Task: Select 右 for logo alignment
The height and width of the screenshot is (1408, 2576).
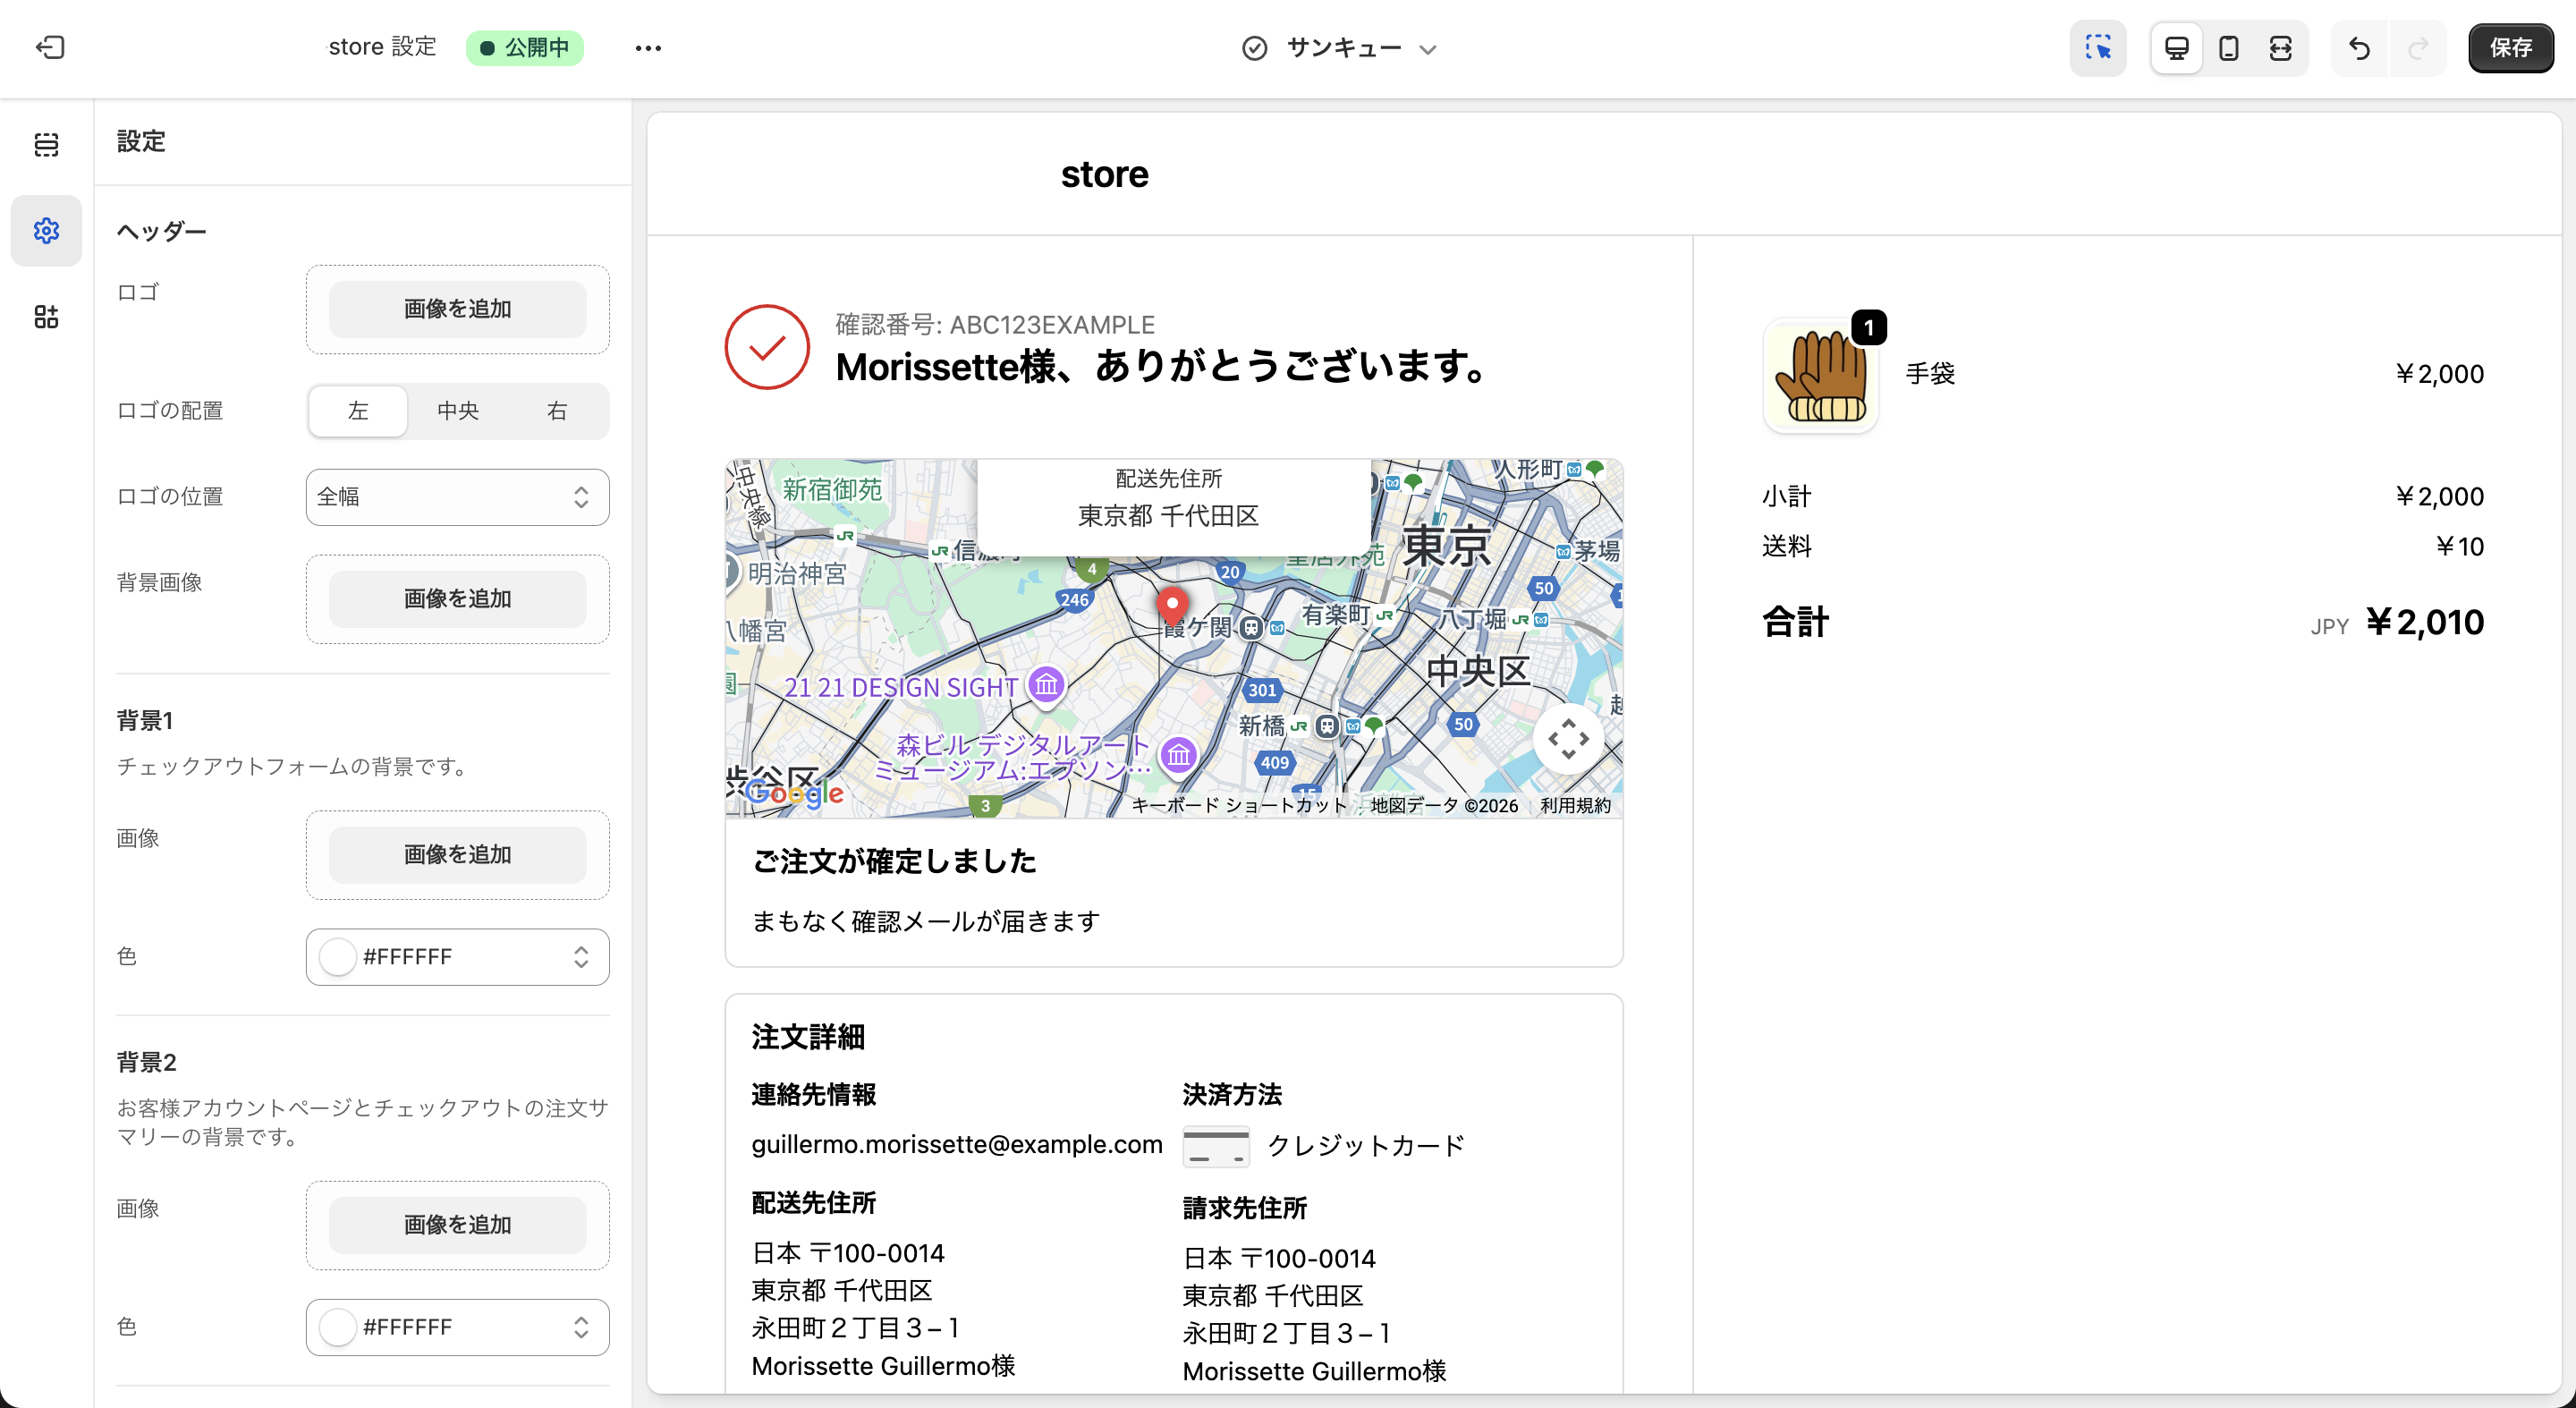Action: click(557, 410)
